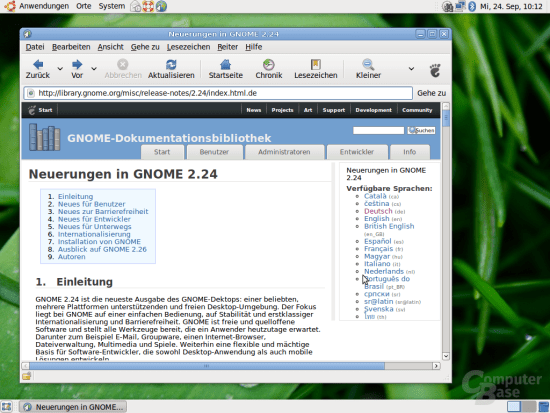Viewport: 550px width, 413px height.
Task: Open Community in the GNOME site bar
Action: point(417,110)
